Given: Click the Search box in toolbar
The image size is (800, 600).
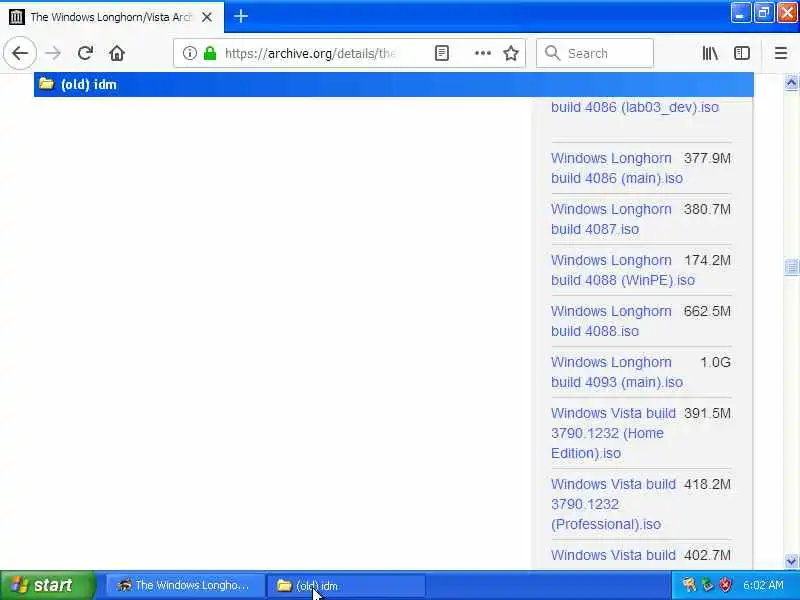Looking at the screenshot, I should tap(595, 53).
